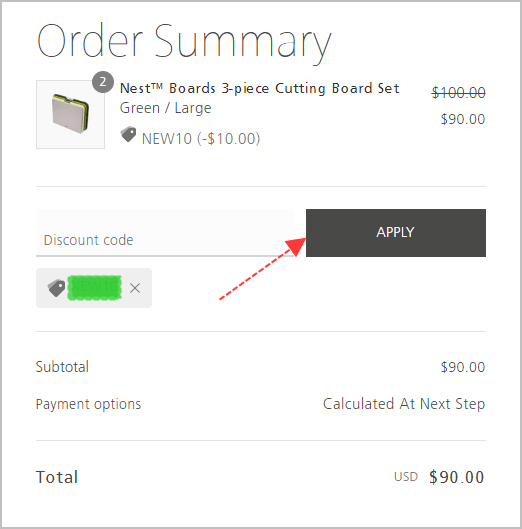Viewport: 522px width, 529px height.
Task: Click the NEW10 (-$10.00) discount label
Action: tap(201, 139)
